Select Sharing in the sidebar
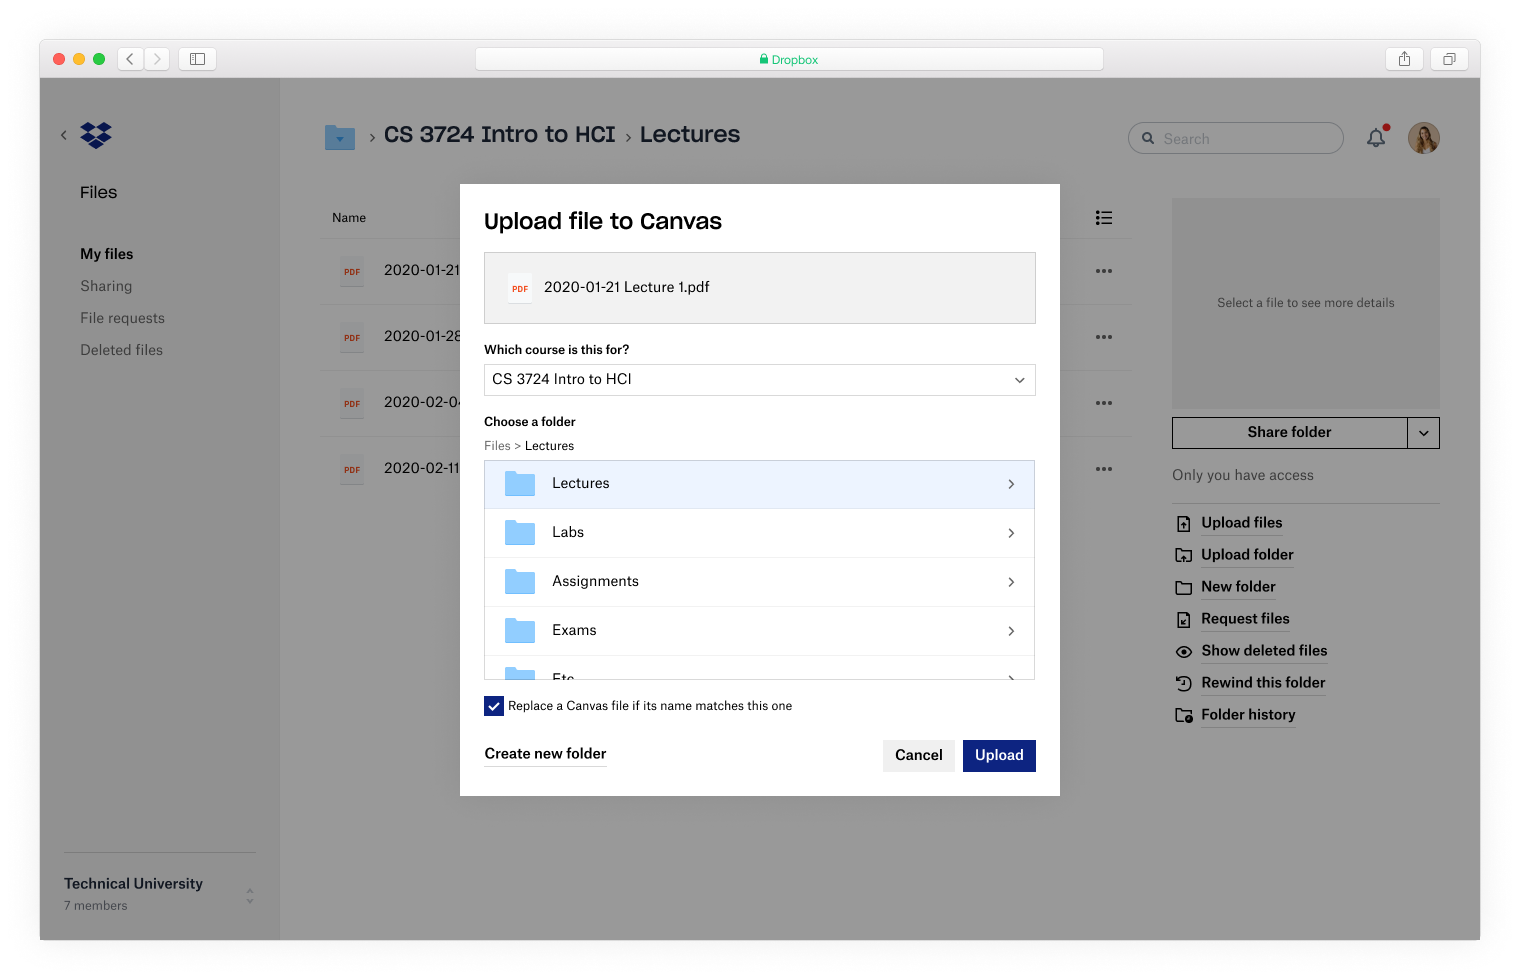Viewport: 1520px width, 980px height. point(106,286)
